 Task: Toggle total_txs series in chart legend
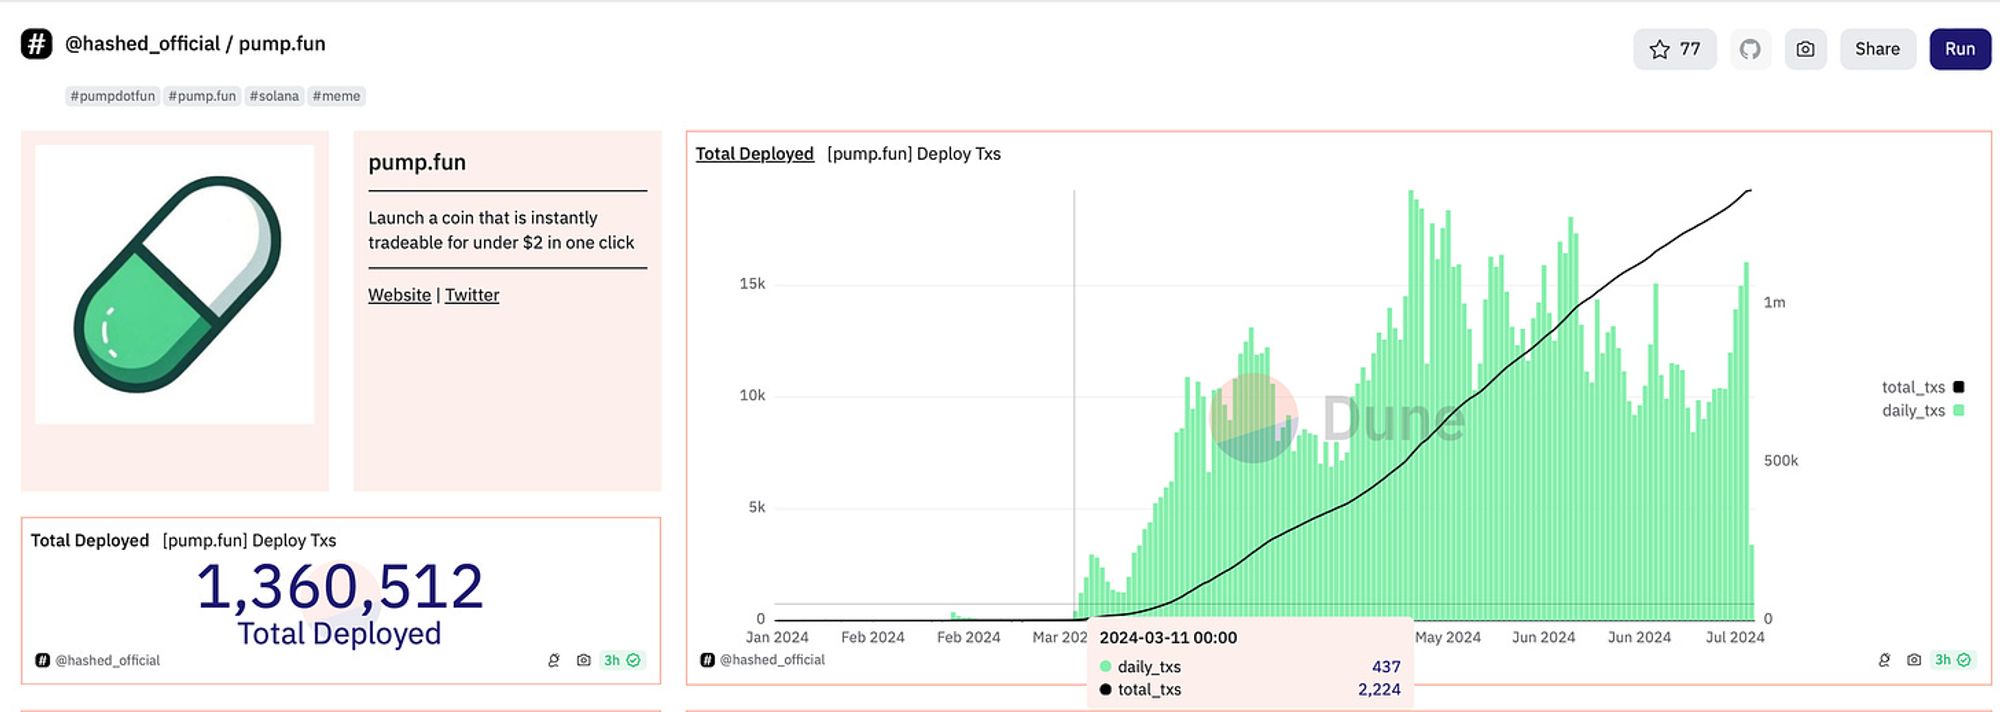pos(1922,387)
